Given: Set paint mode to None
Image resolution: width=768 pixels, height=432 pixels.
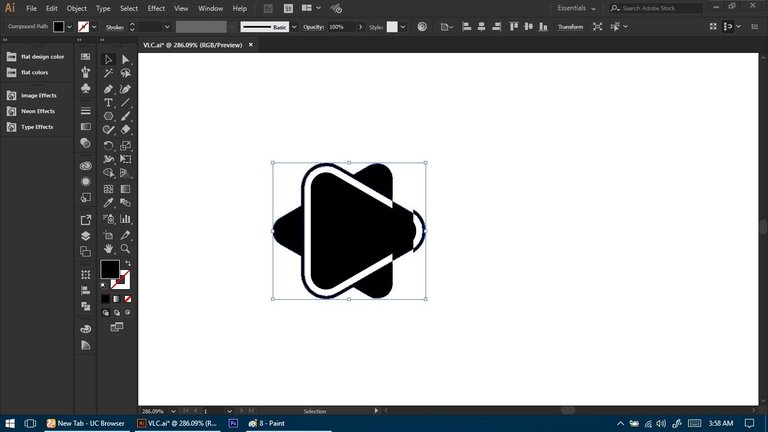Looking at the screenshot, I should click(127, 299).
